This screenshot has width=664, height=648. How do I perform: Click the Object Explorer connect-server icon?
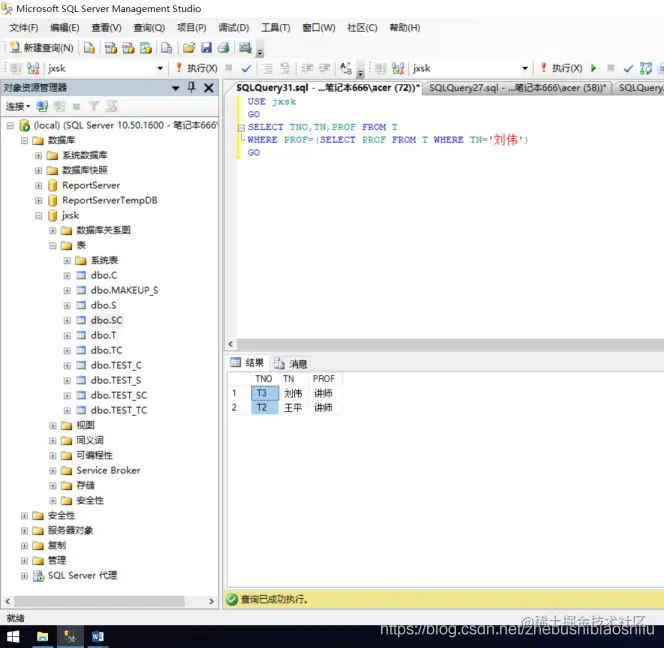pos(42,106)
